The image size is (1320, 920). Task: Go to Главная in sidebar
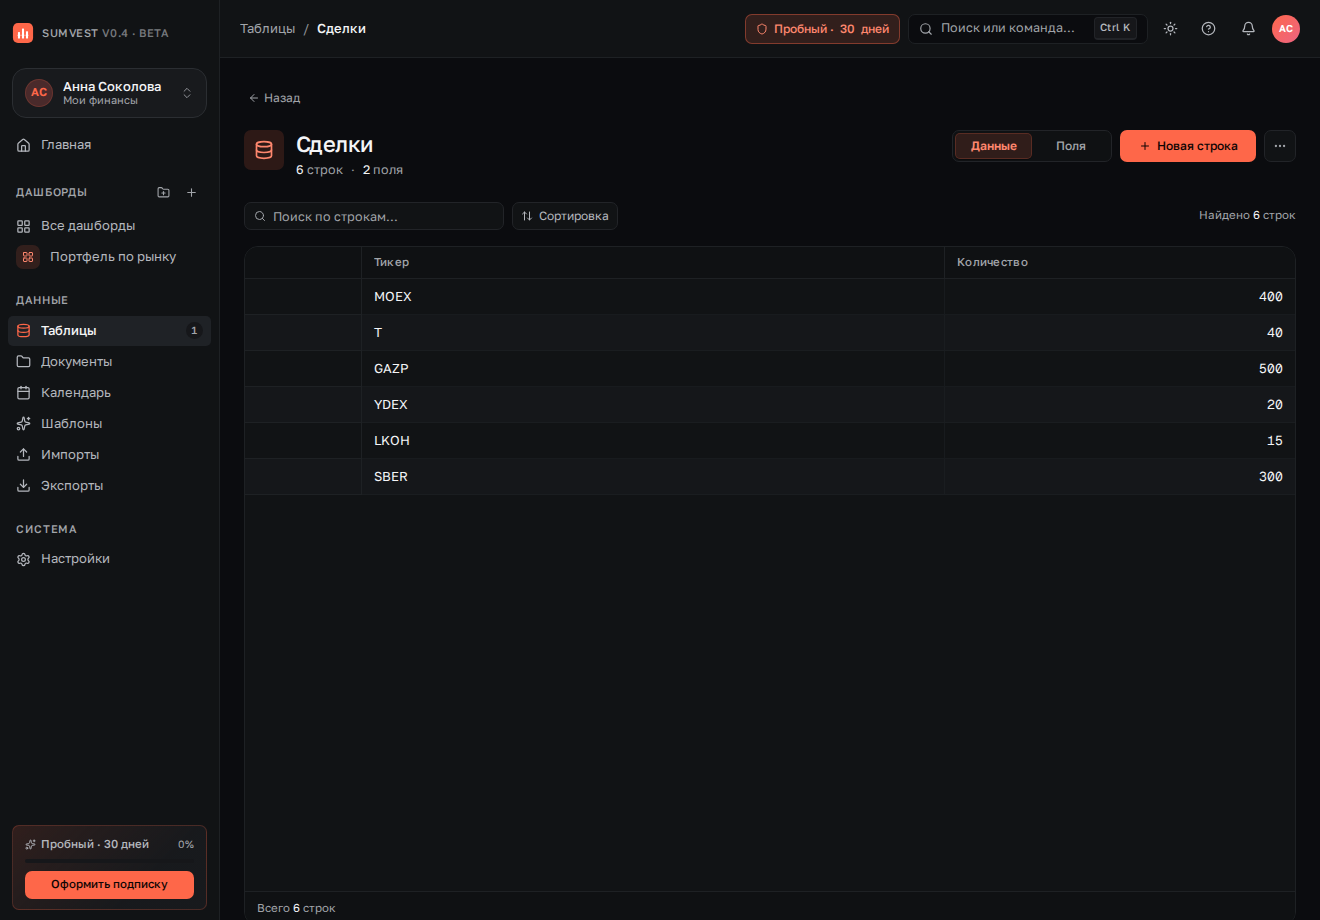click(x=109, y=145)
